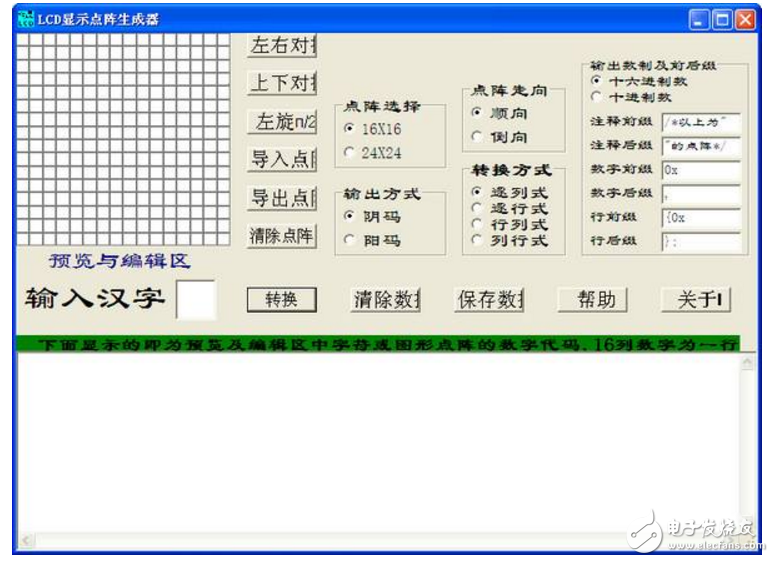Edit the 数字前缀 field containing 0x
This screenshot has width=774, height=562.
[701, 170]
